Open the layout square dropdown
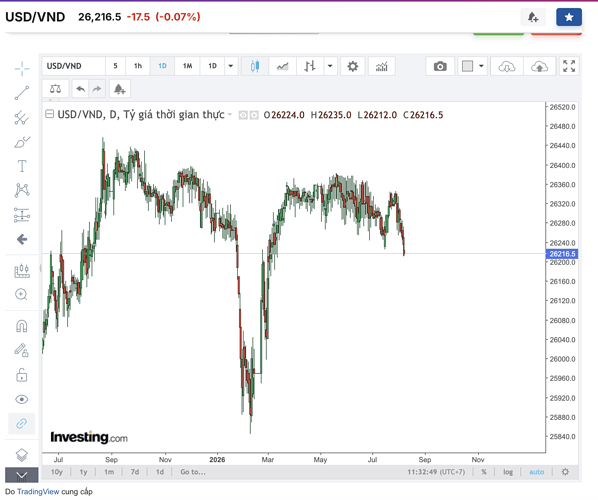 (x=473, y=66)
